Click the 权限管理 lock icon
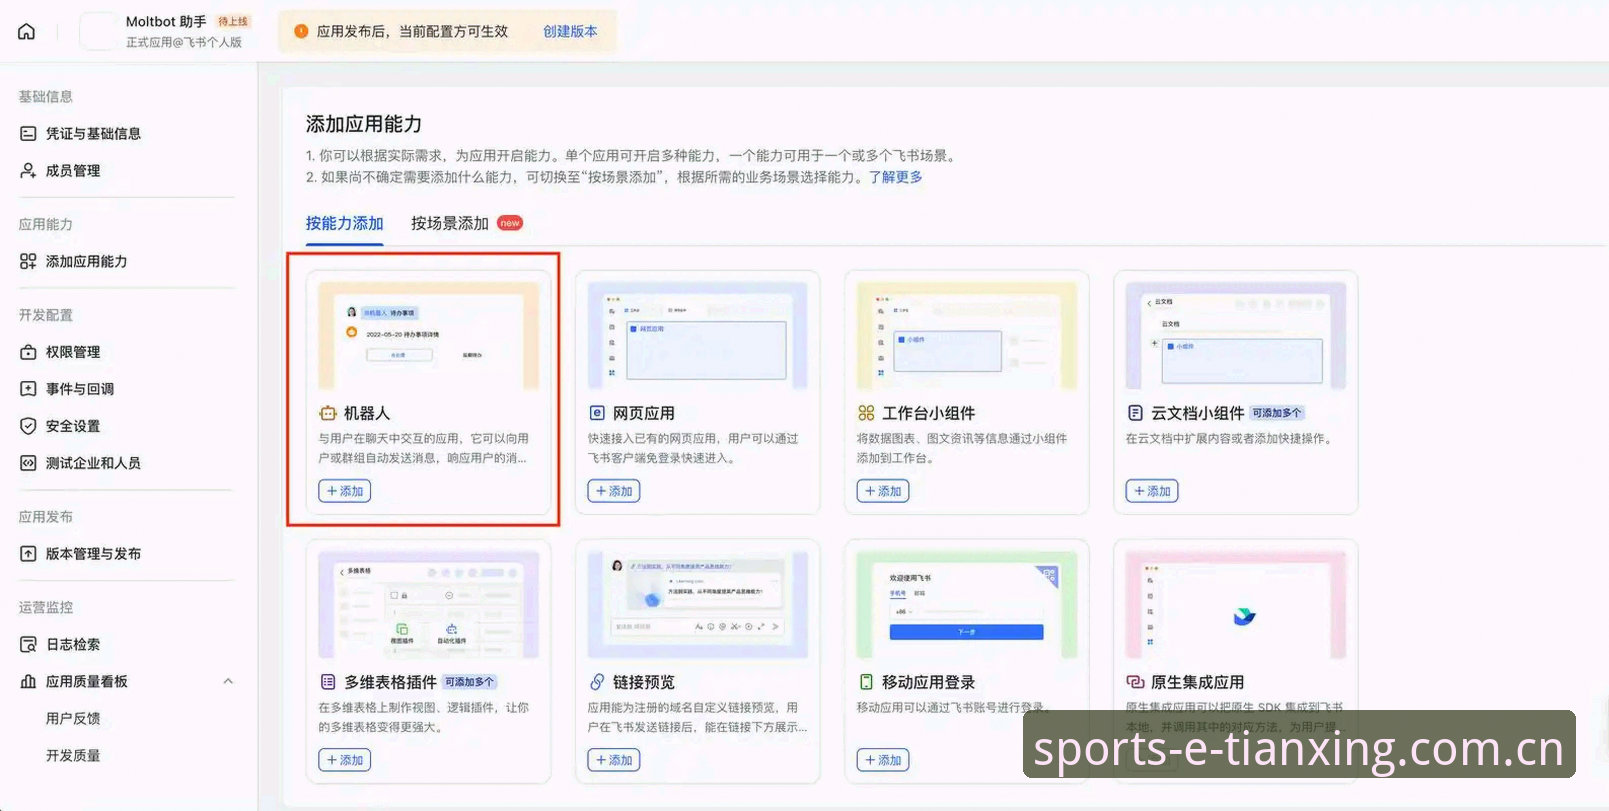Screen dimensions: 1609x811 [x=28, y=352]
